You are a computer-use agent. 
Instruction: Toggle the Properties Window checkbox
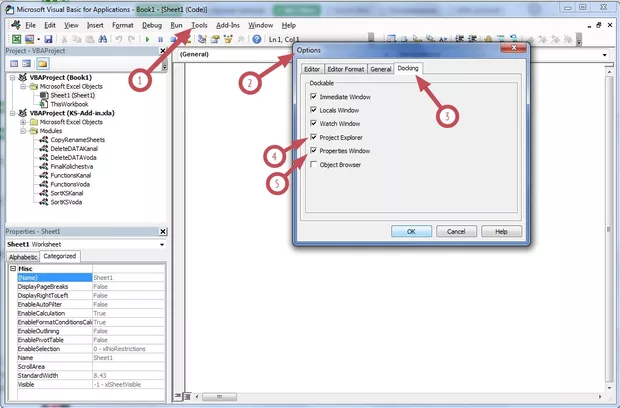click(x=314, y=151)
